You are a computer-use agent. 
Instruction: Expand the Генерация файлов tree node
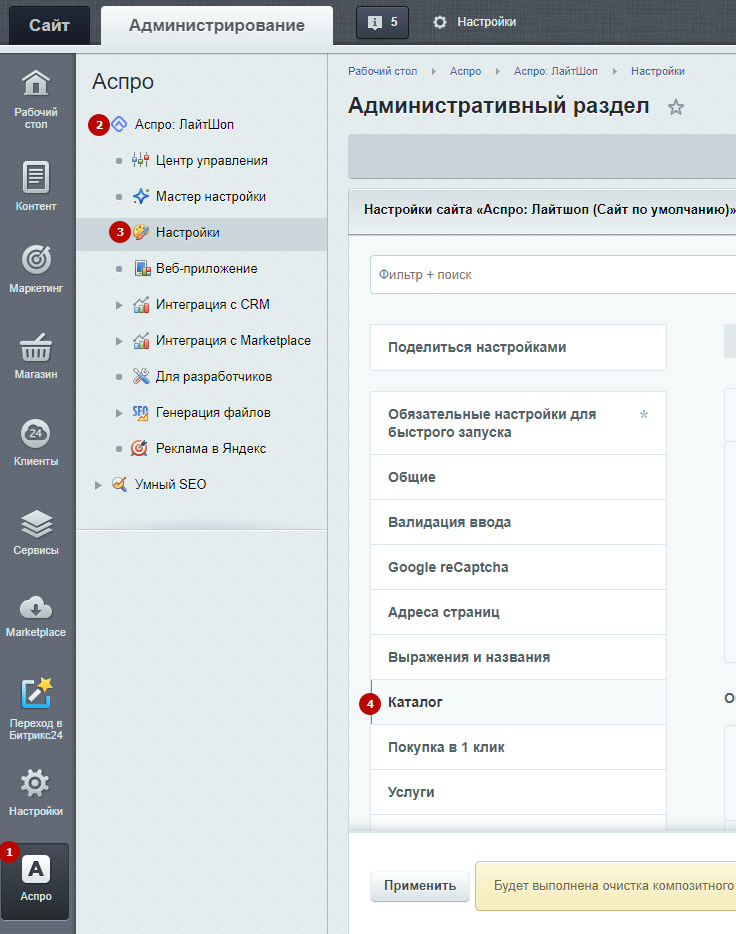point(119,413)
